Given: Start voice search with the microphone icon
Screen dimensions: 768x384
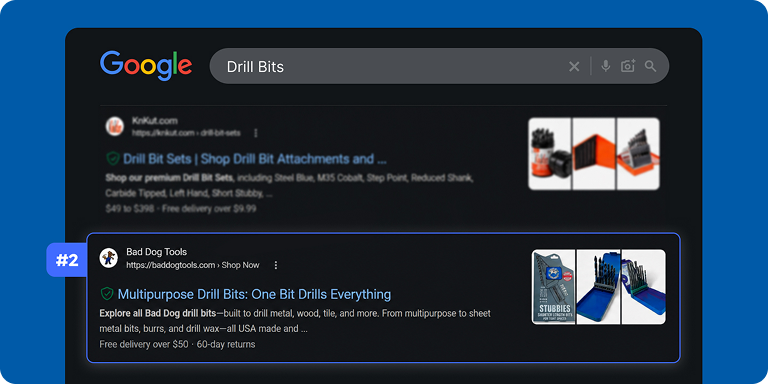Looking at the screenshot, I should (x=606, y=66).
